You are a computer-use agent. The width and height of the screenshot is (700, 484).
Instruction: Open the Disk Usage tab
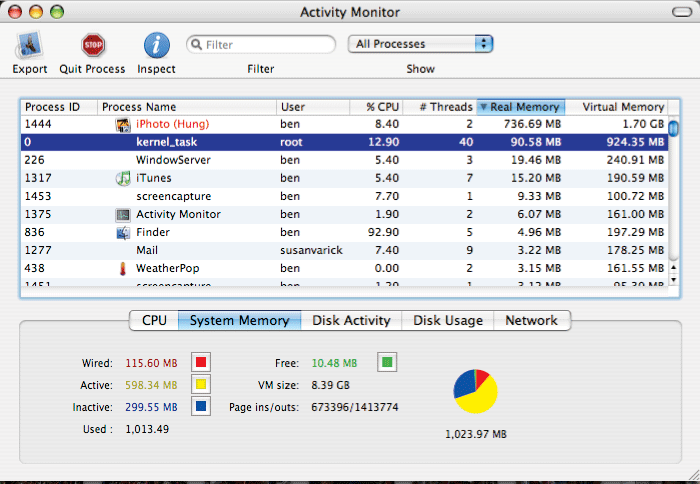point(448,321)
